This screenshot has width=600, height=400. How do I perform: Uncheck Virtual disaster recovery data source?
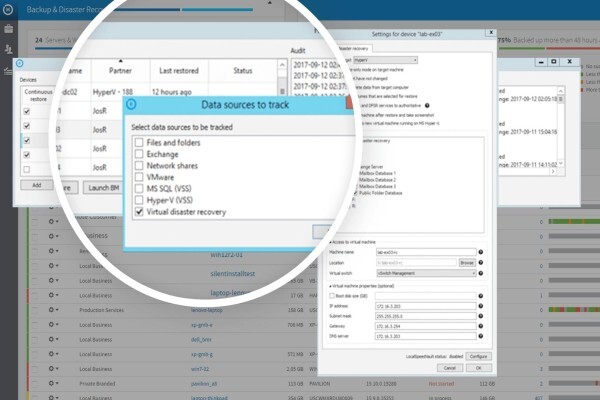pyautogui.click(x=139, y=212)
